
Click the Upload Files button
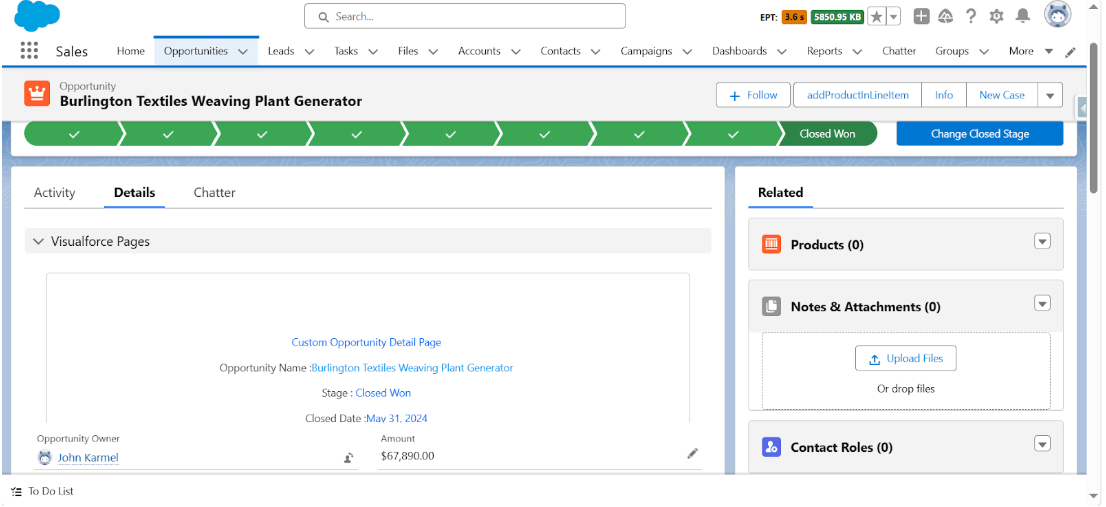coord(905,358)
